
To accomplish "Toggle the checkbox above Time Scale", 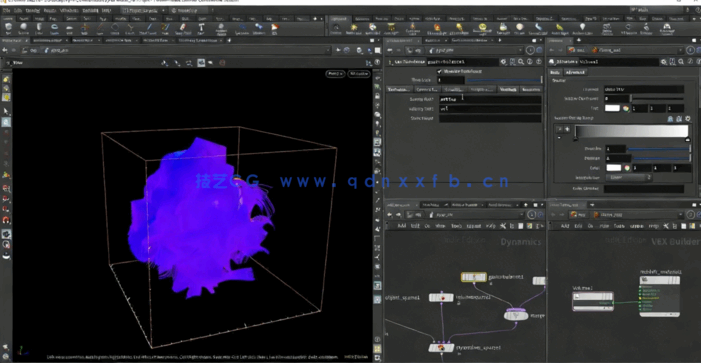I will (x=439, y=72).
